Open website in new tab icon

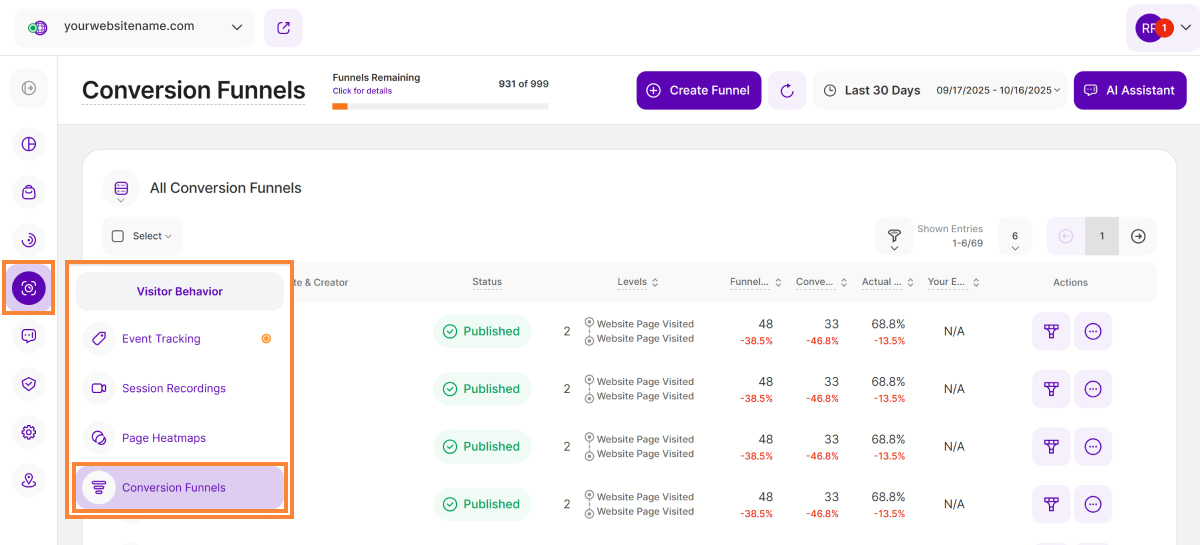[x=283, y=28]
